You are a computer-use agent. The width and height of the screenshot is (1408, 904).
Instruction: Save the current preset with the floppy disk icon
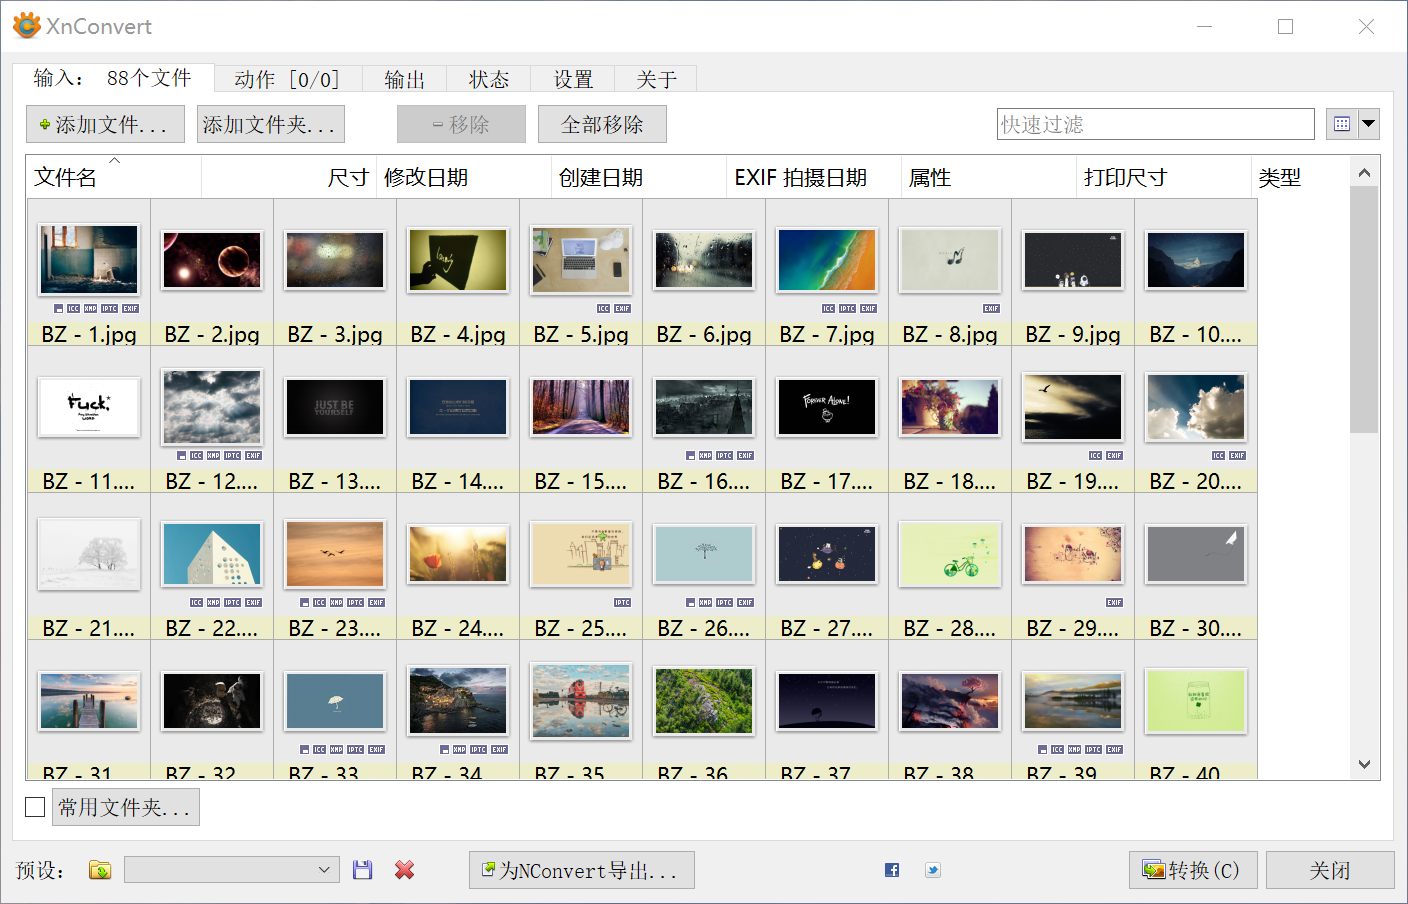(362, 869)
